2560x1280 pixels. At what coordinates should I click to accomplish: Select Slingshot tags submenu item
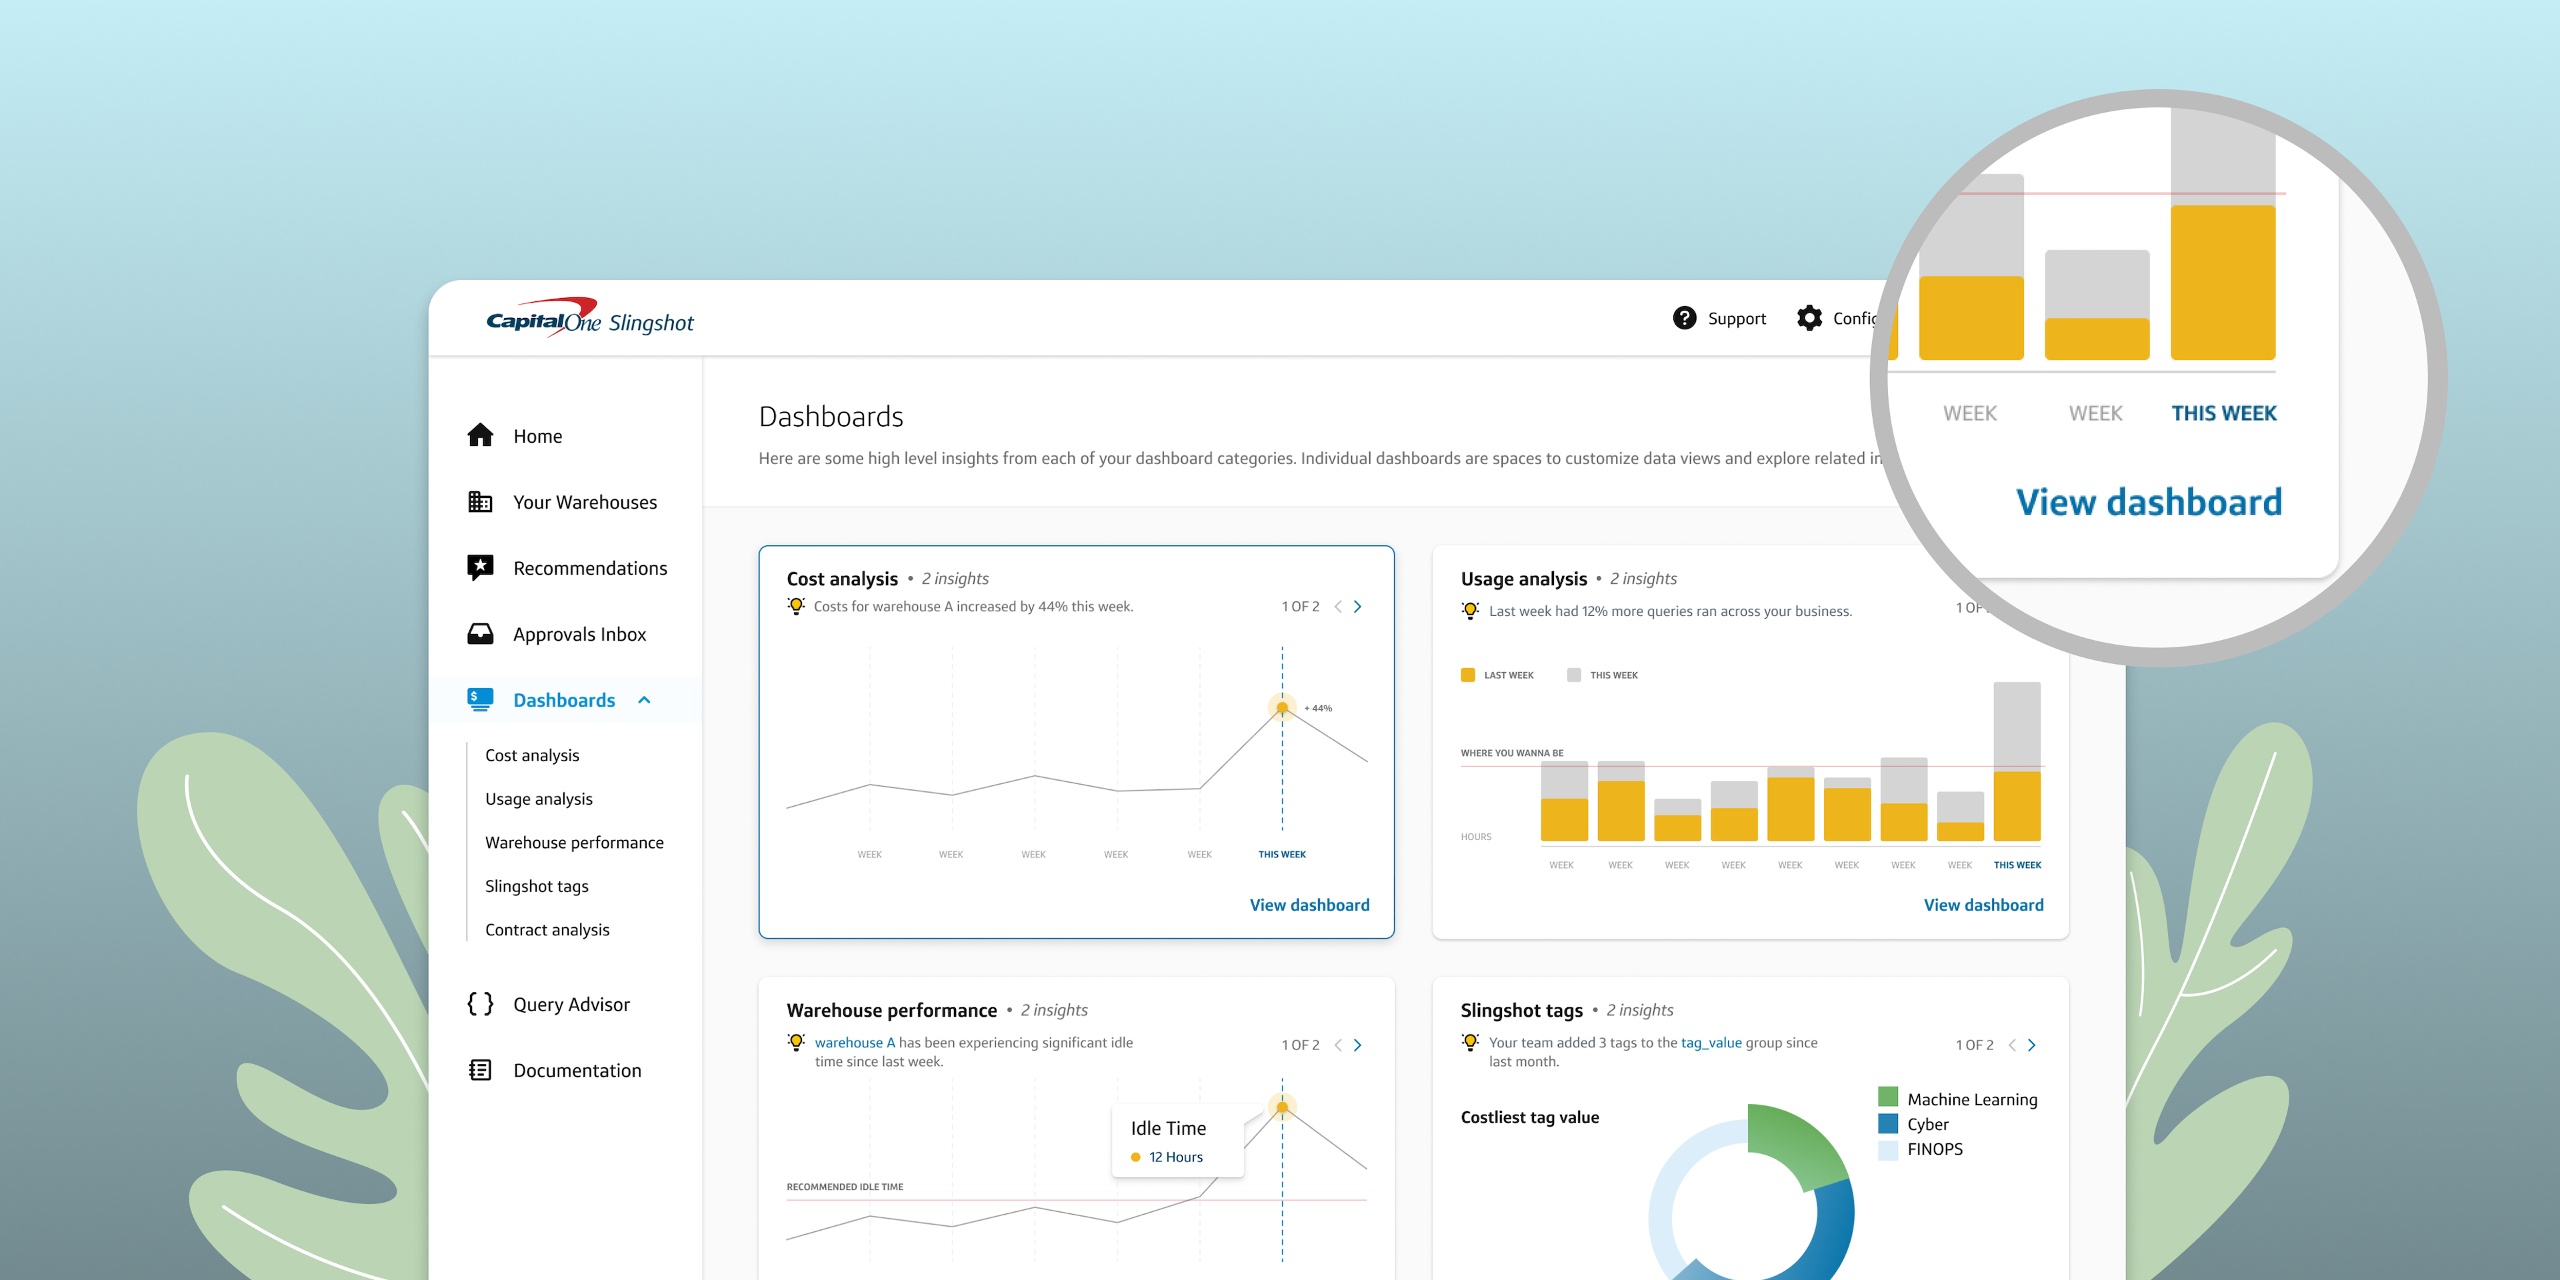point(537,886)
